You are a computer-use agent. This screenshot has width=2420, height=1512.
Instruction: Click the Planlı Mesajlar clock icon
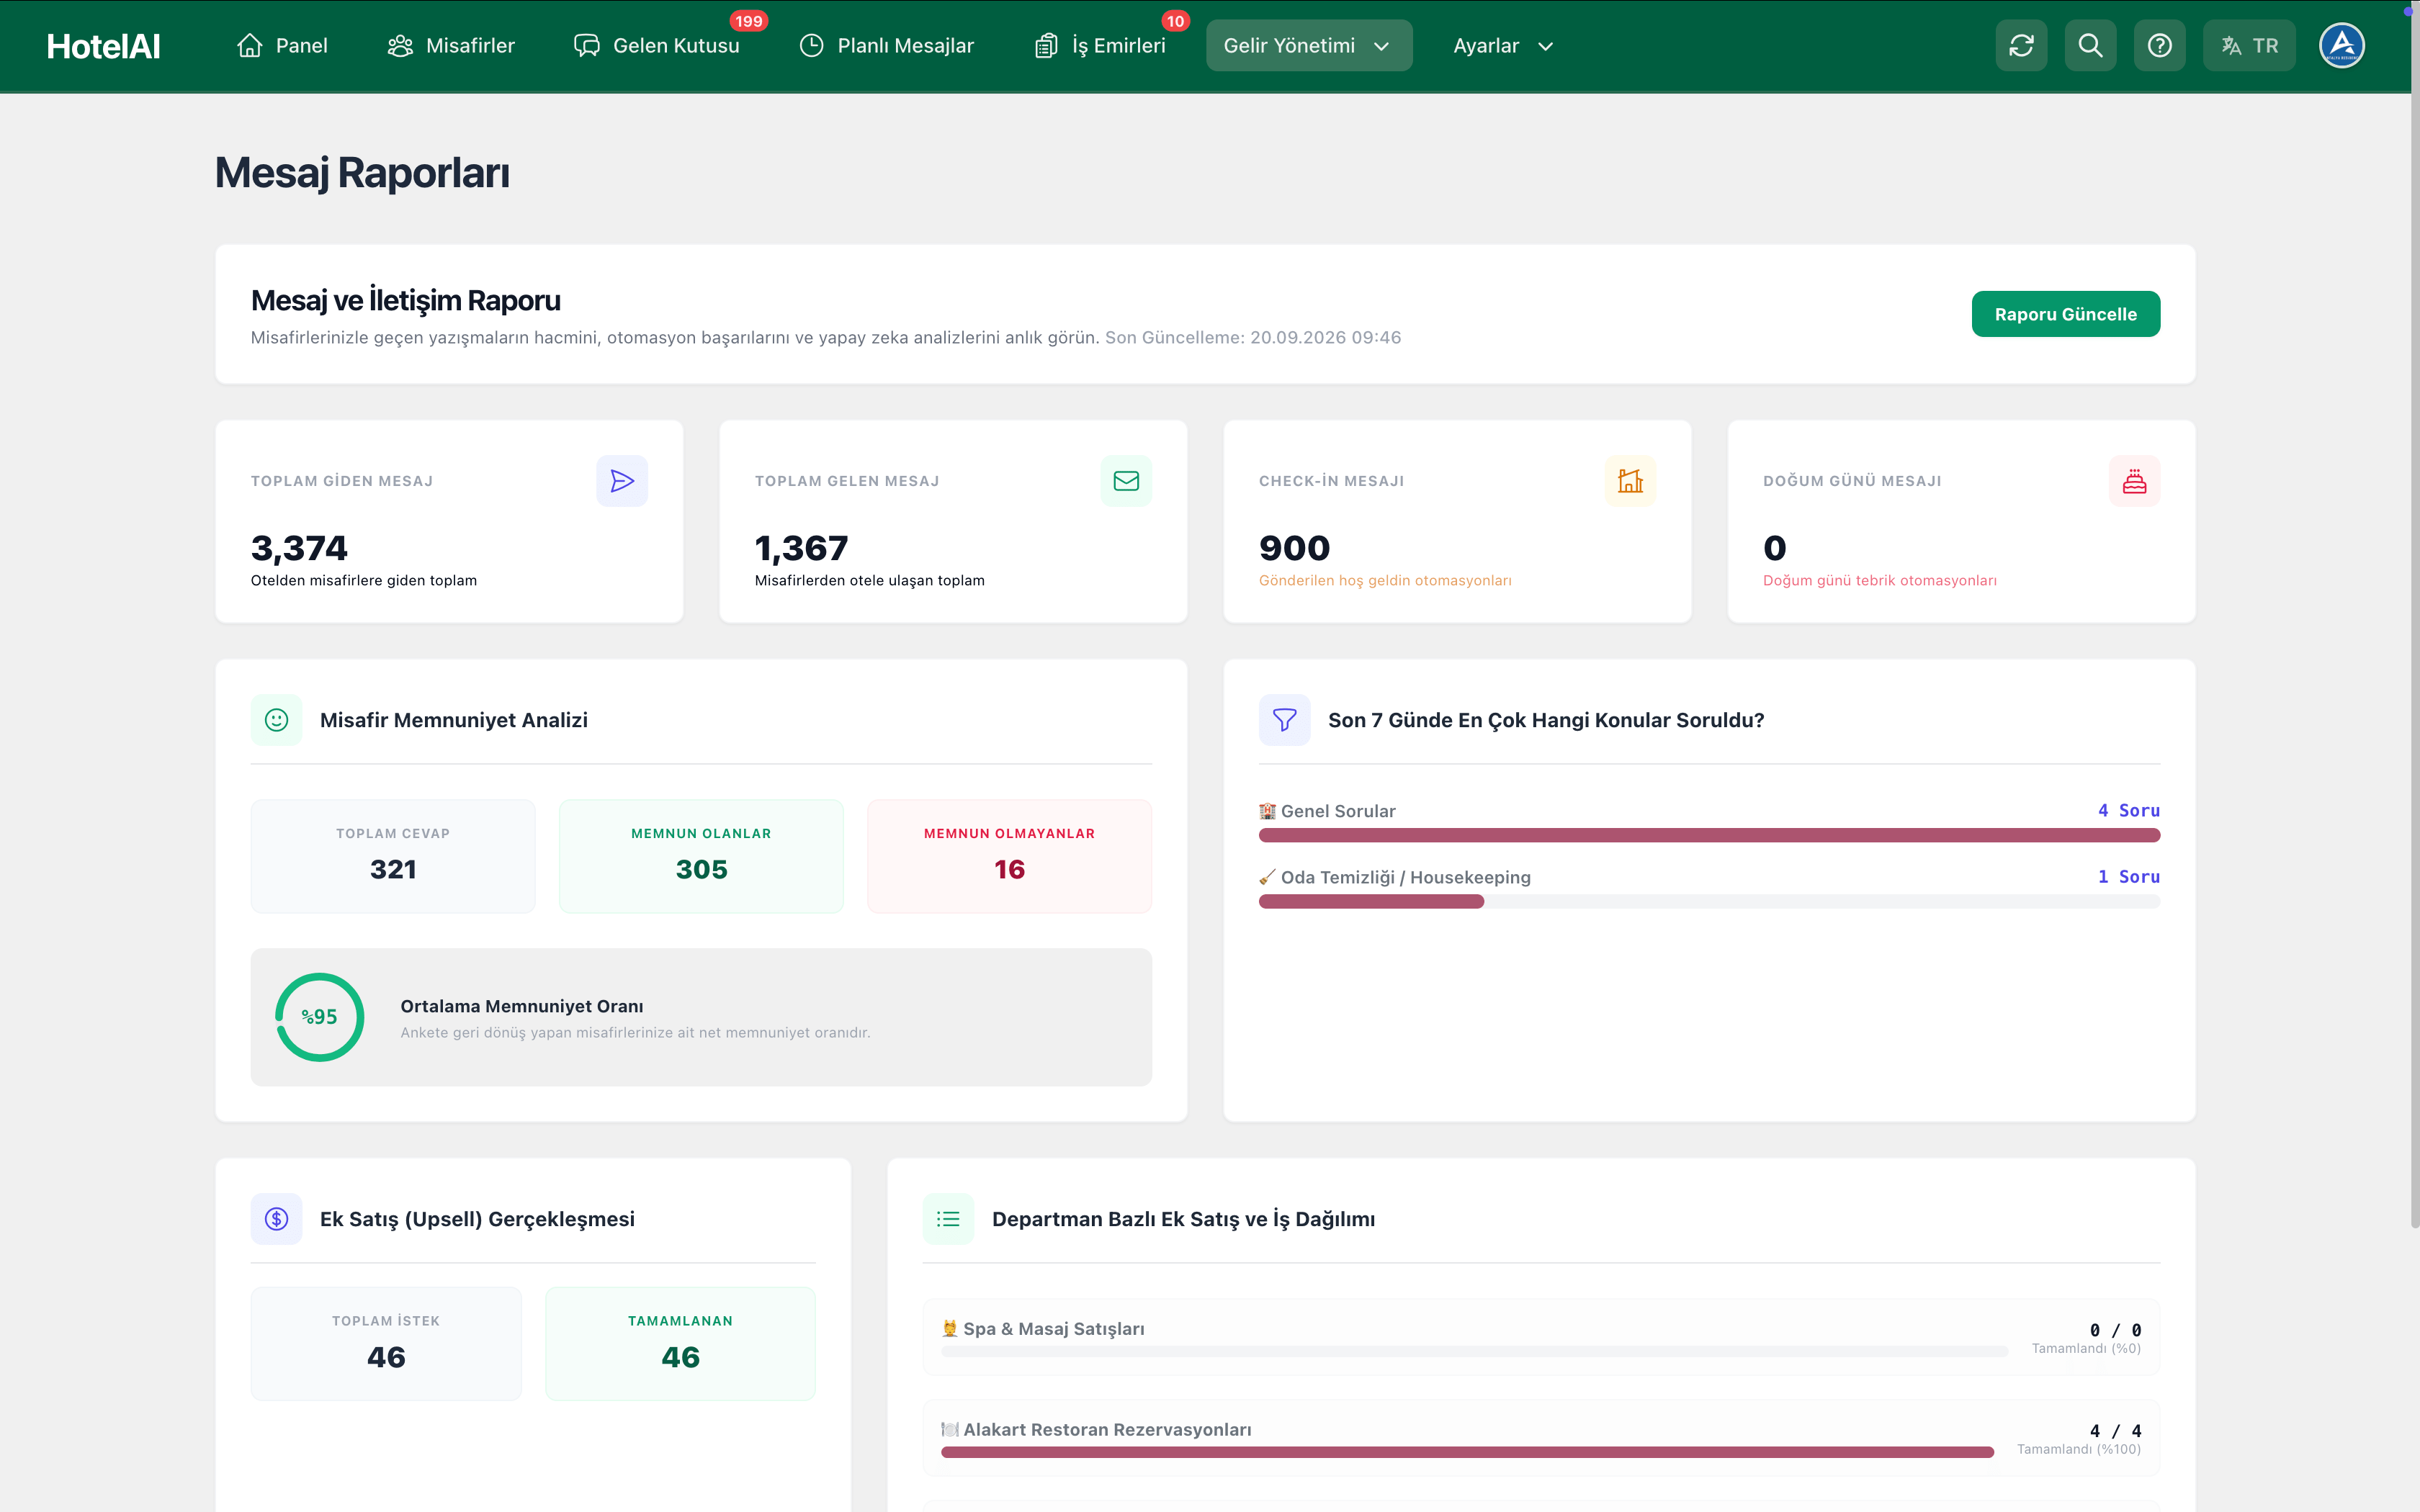(812, 46)
